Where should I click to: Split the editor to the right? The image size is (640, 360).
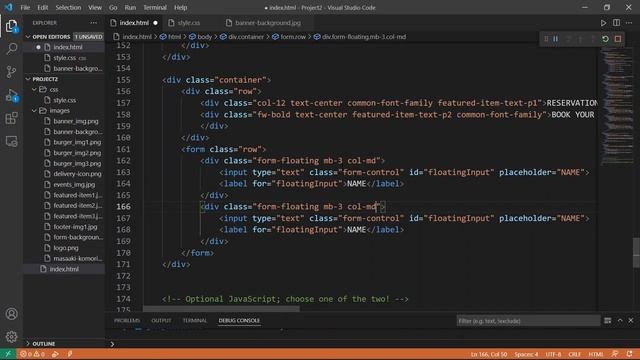pyautogui.click(x=616, y=23)
